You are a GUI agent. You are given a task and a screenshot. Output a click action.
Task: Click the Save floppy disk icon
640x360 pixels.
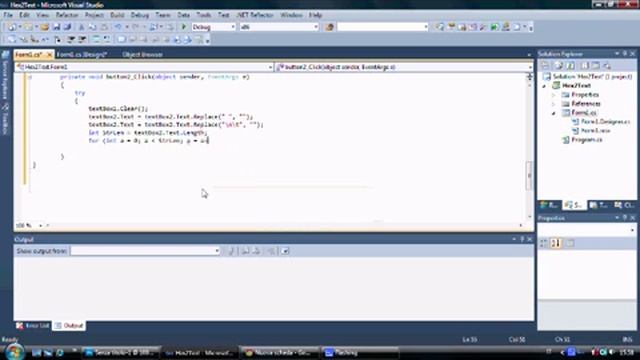pos(56,27)
